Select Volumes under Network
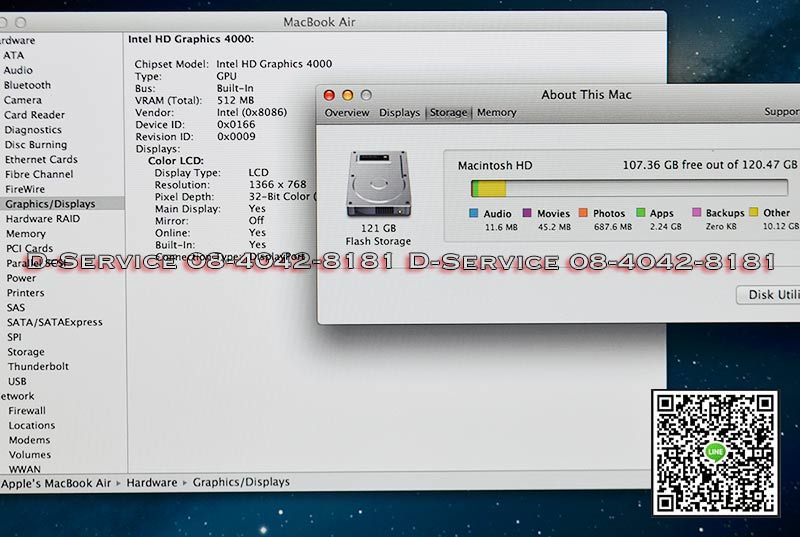The height and width of the screenshot is (537, 800). coord(30,455)
